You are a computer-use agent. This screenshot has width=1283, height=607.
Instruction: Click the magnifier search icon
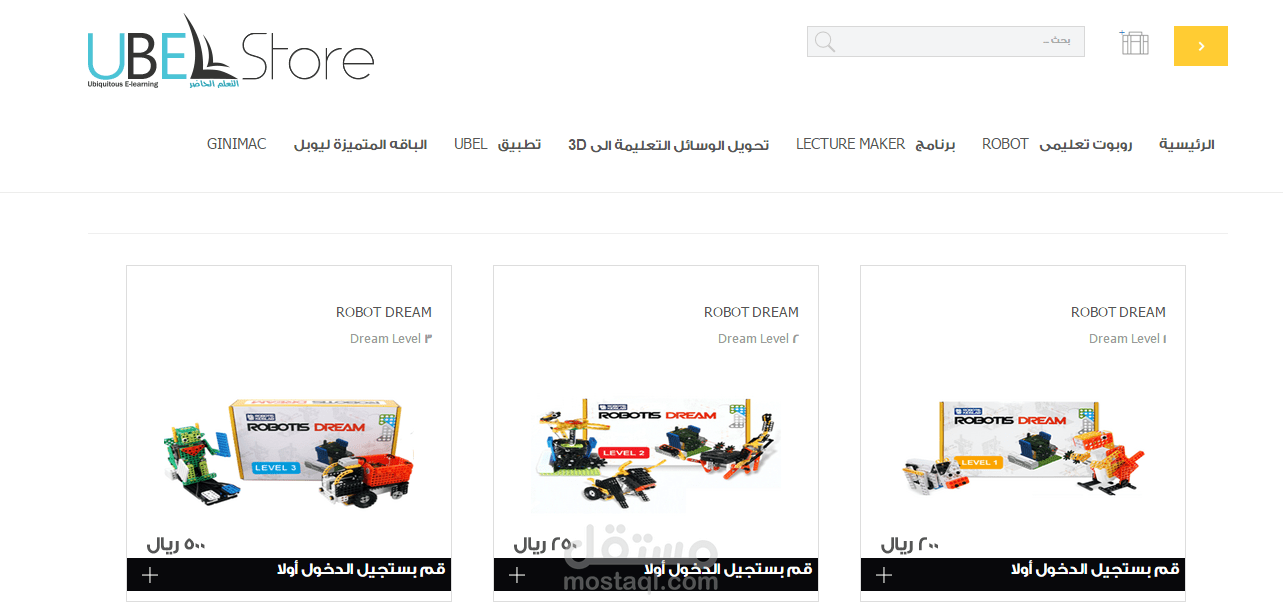tap(825, 41)
